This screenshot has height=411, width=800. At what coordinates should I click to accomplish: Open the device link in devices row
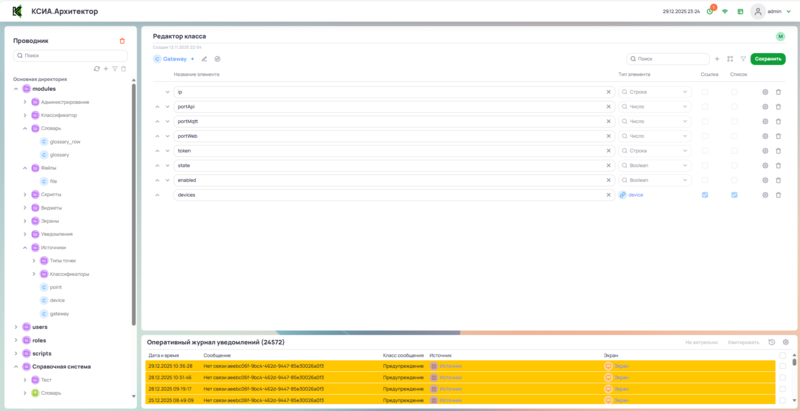click(635, 195)
